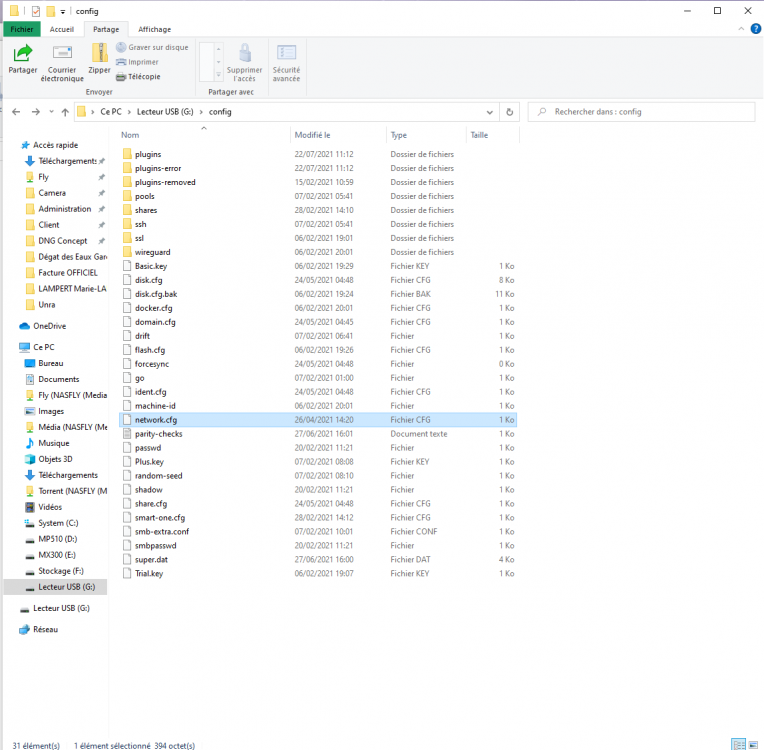Go up one folder level

click(65, 112)
